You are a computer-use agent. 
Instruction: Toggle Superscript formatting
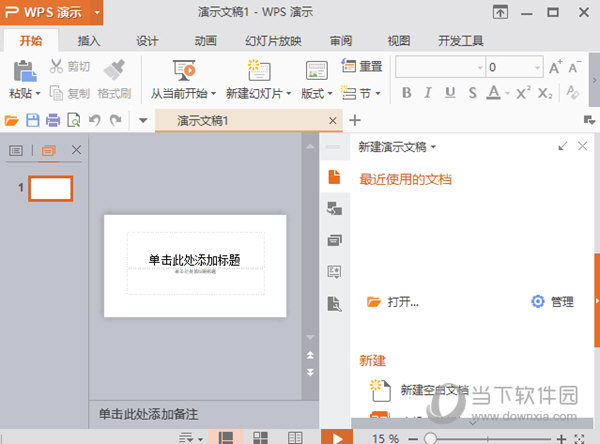(x=523, y=93)
